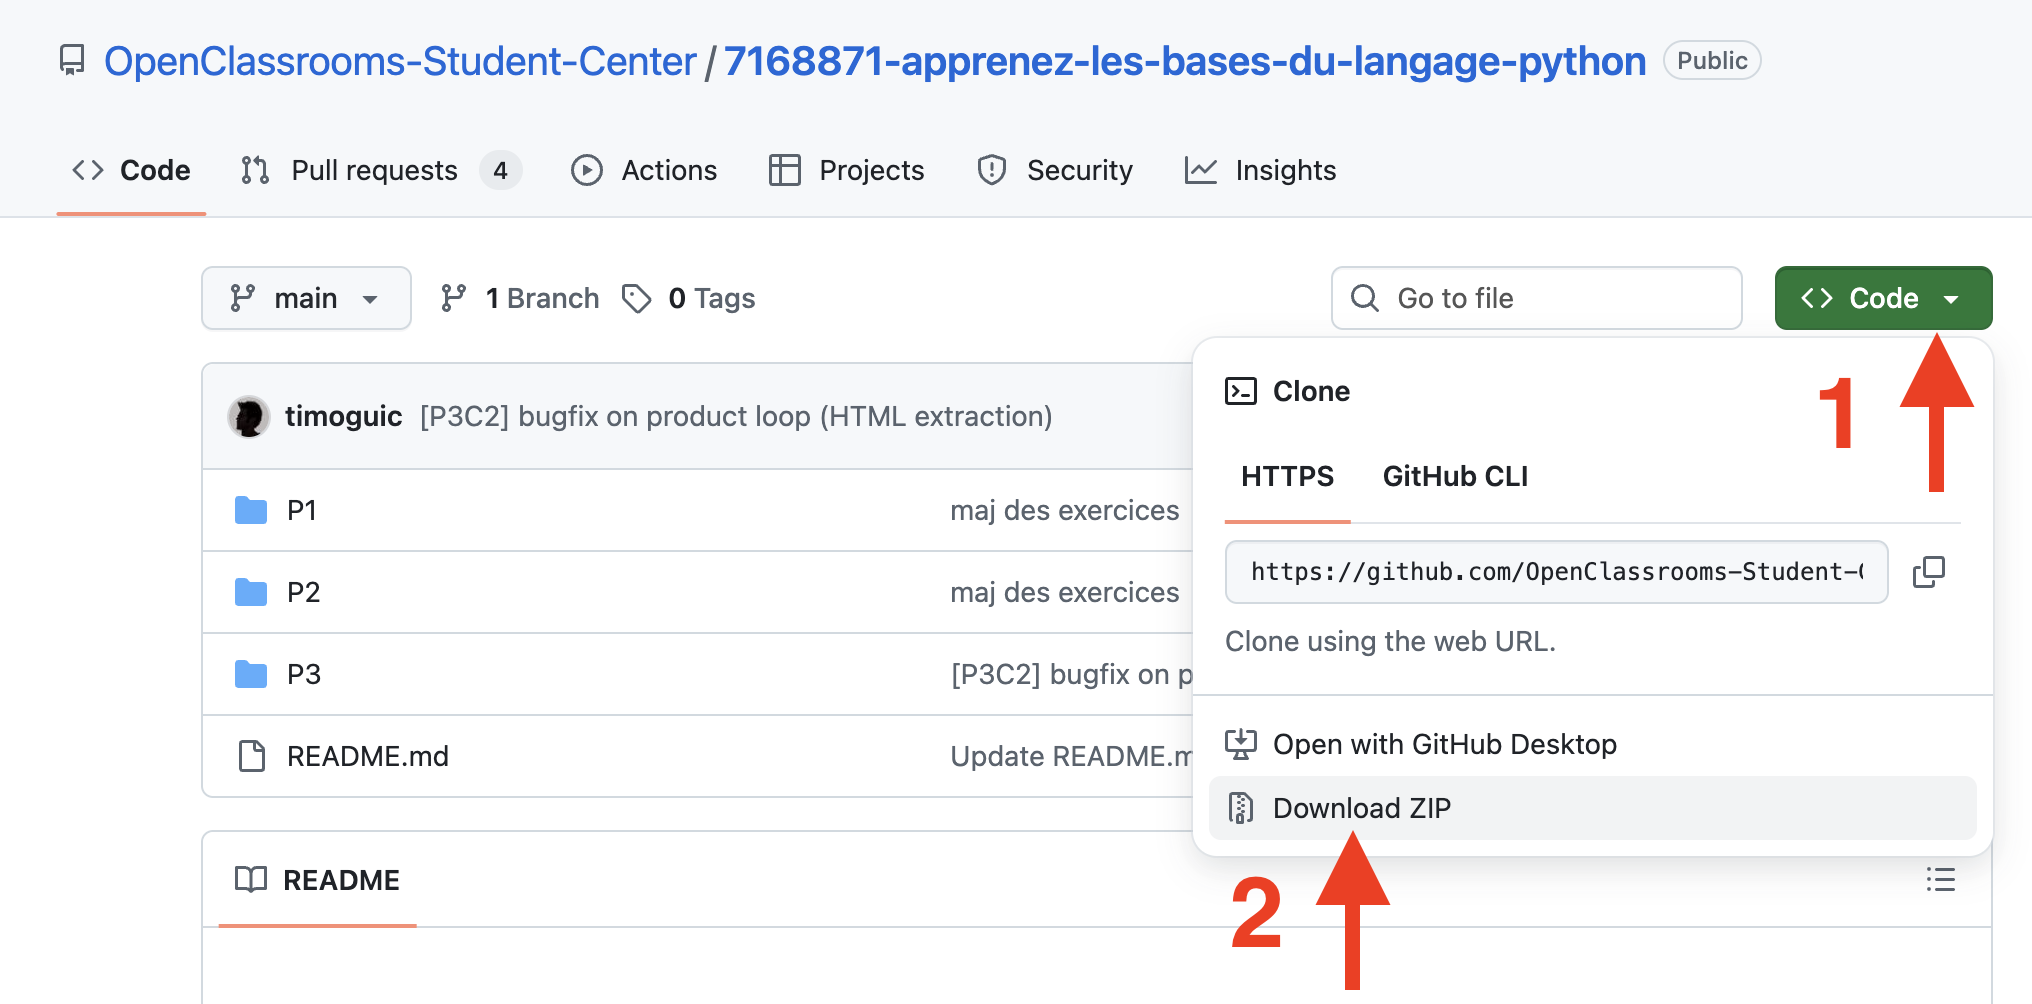Open the P1 folder
The image size is (2032, 1004).
click(301, 510)
